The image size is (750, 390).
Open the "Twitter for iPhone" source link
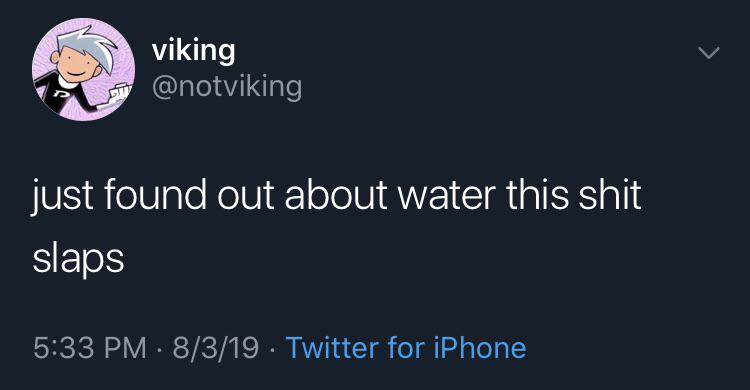click(406, 348)
